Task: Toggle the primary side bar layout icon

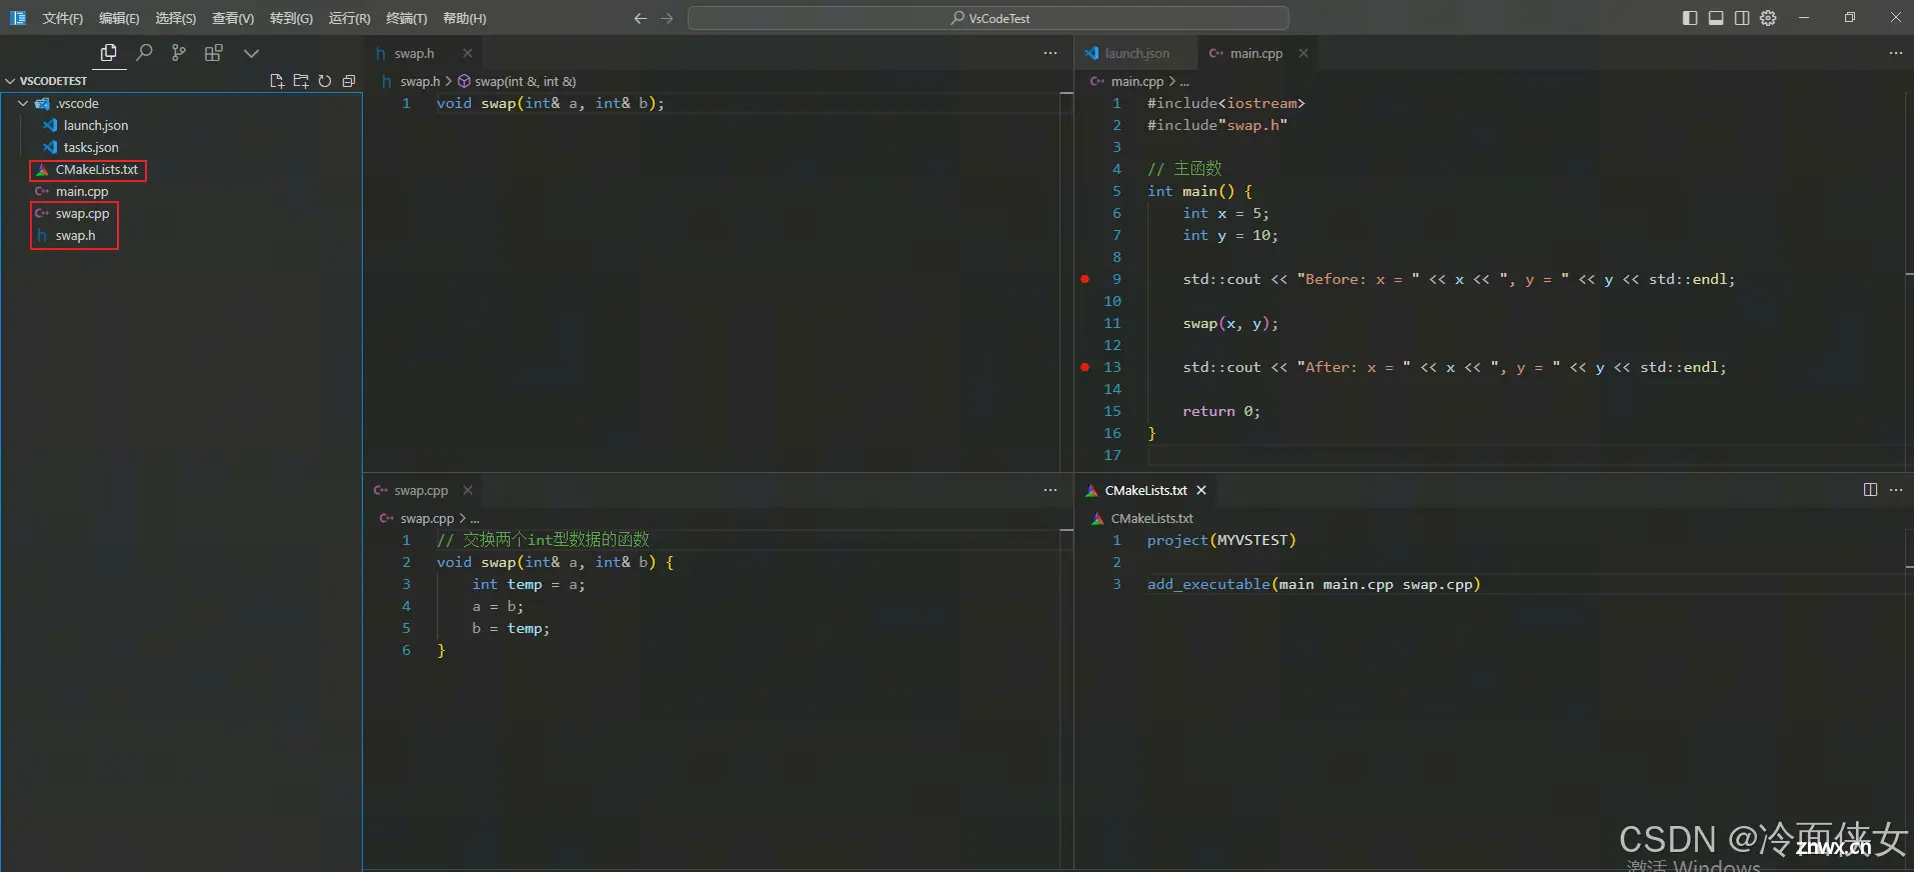Action: coord(1690,18)
